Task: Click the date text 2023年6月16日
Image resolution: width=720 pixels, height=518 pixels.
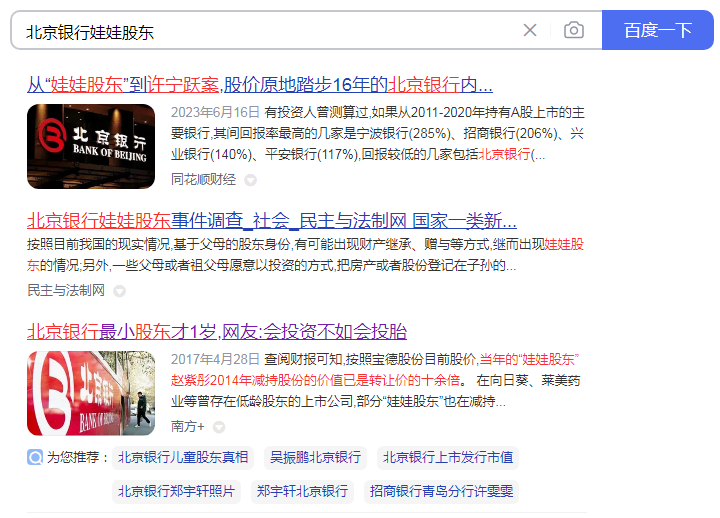Action: 215,113
